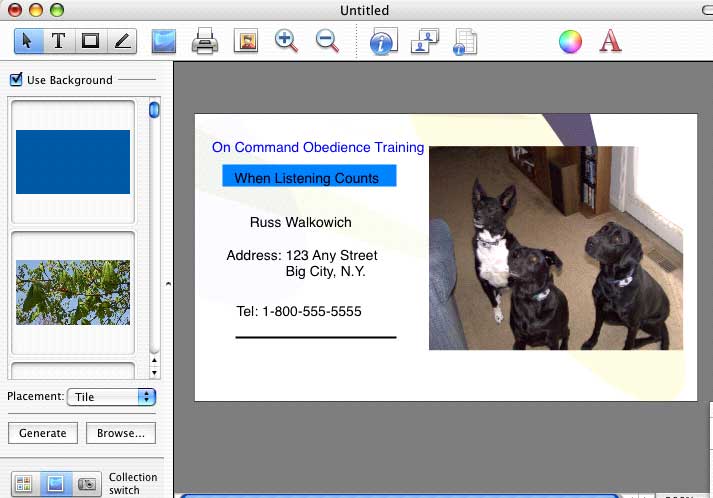The image size is (713, 498).
Task: Click the window toolbar toggle pill
Action: (707, 10)
